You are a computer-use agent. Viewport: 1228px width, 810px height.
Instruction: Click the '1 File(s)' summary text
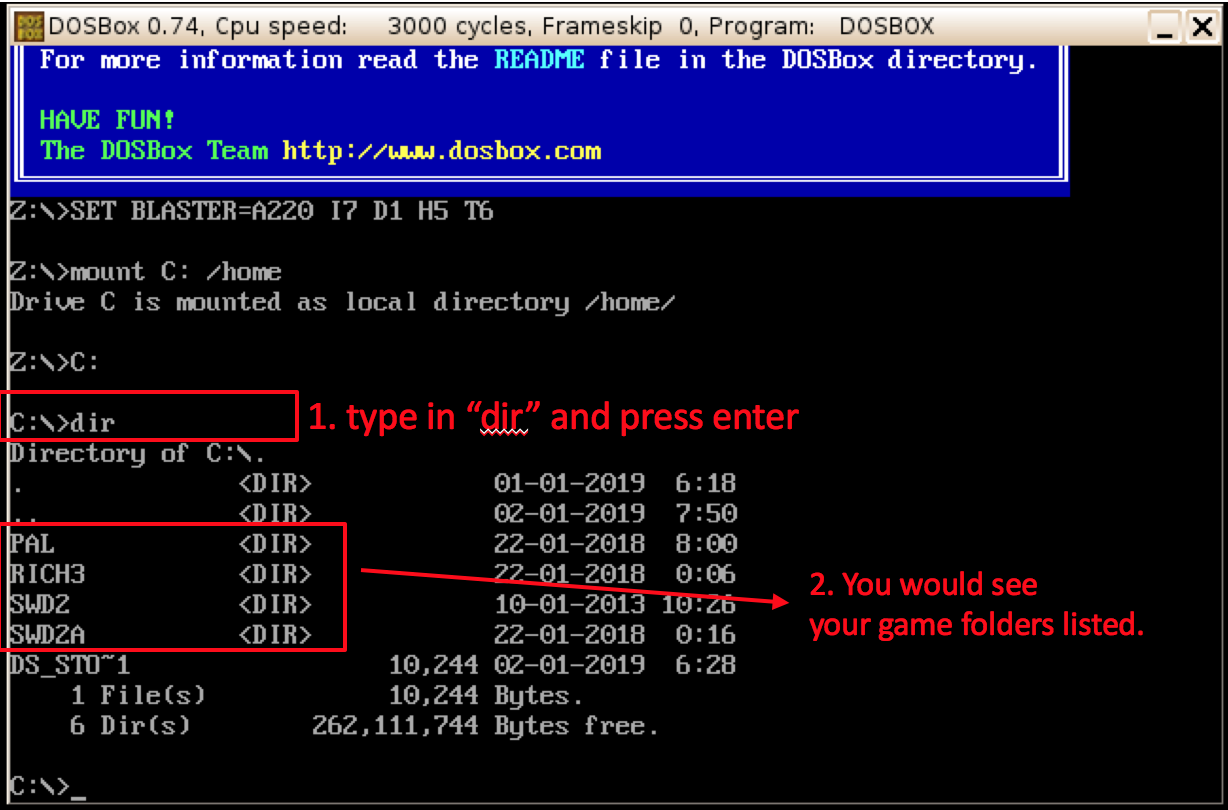tap(138, 695)
